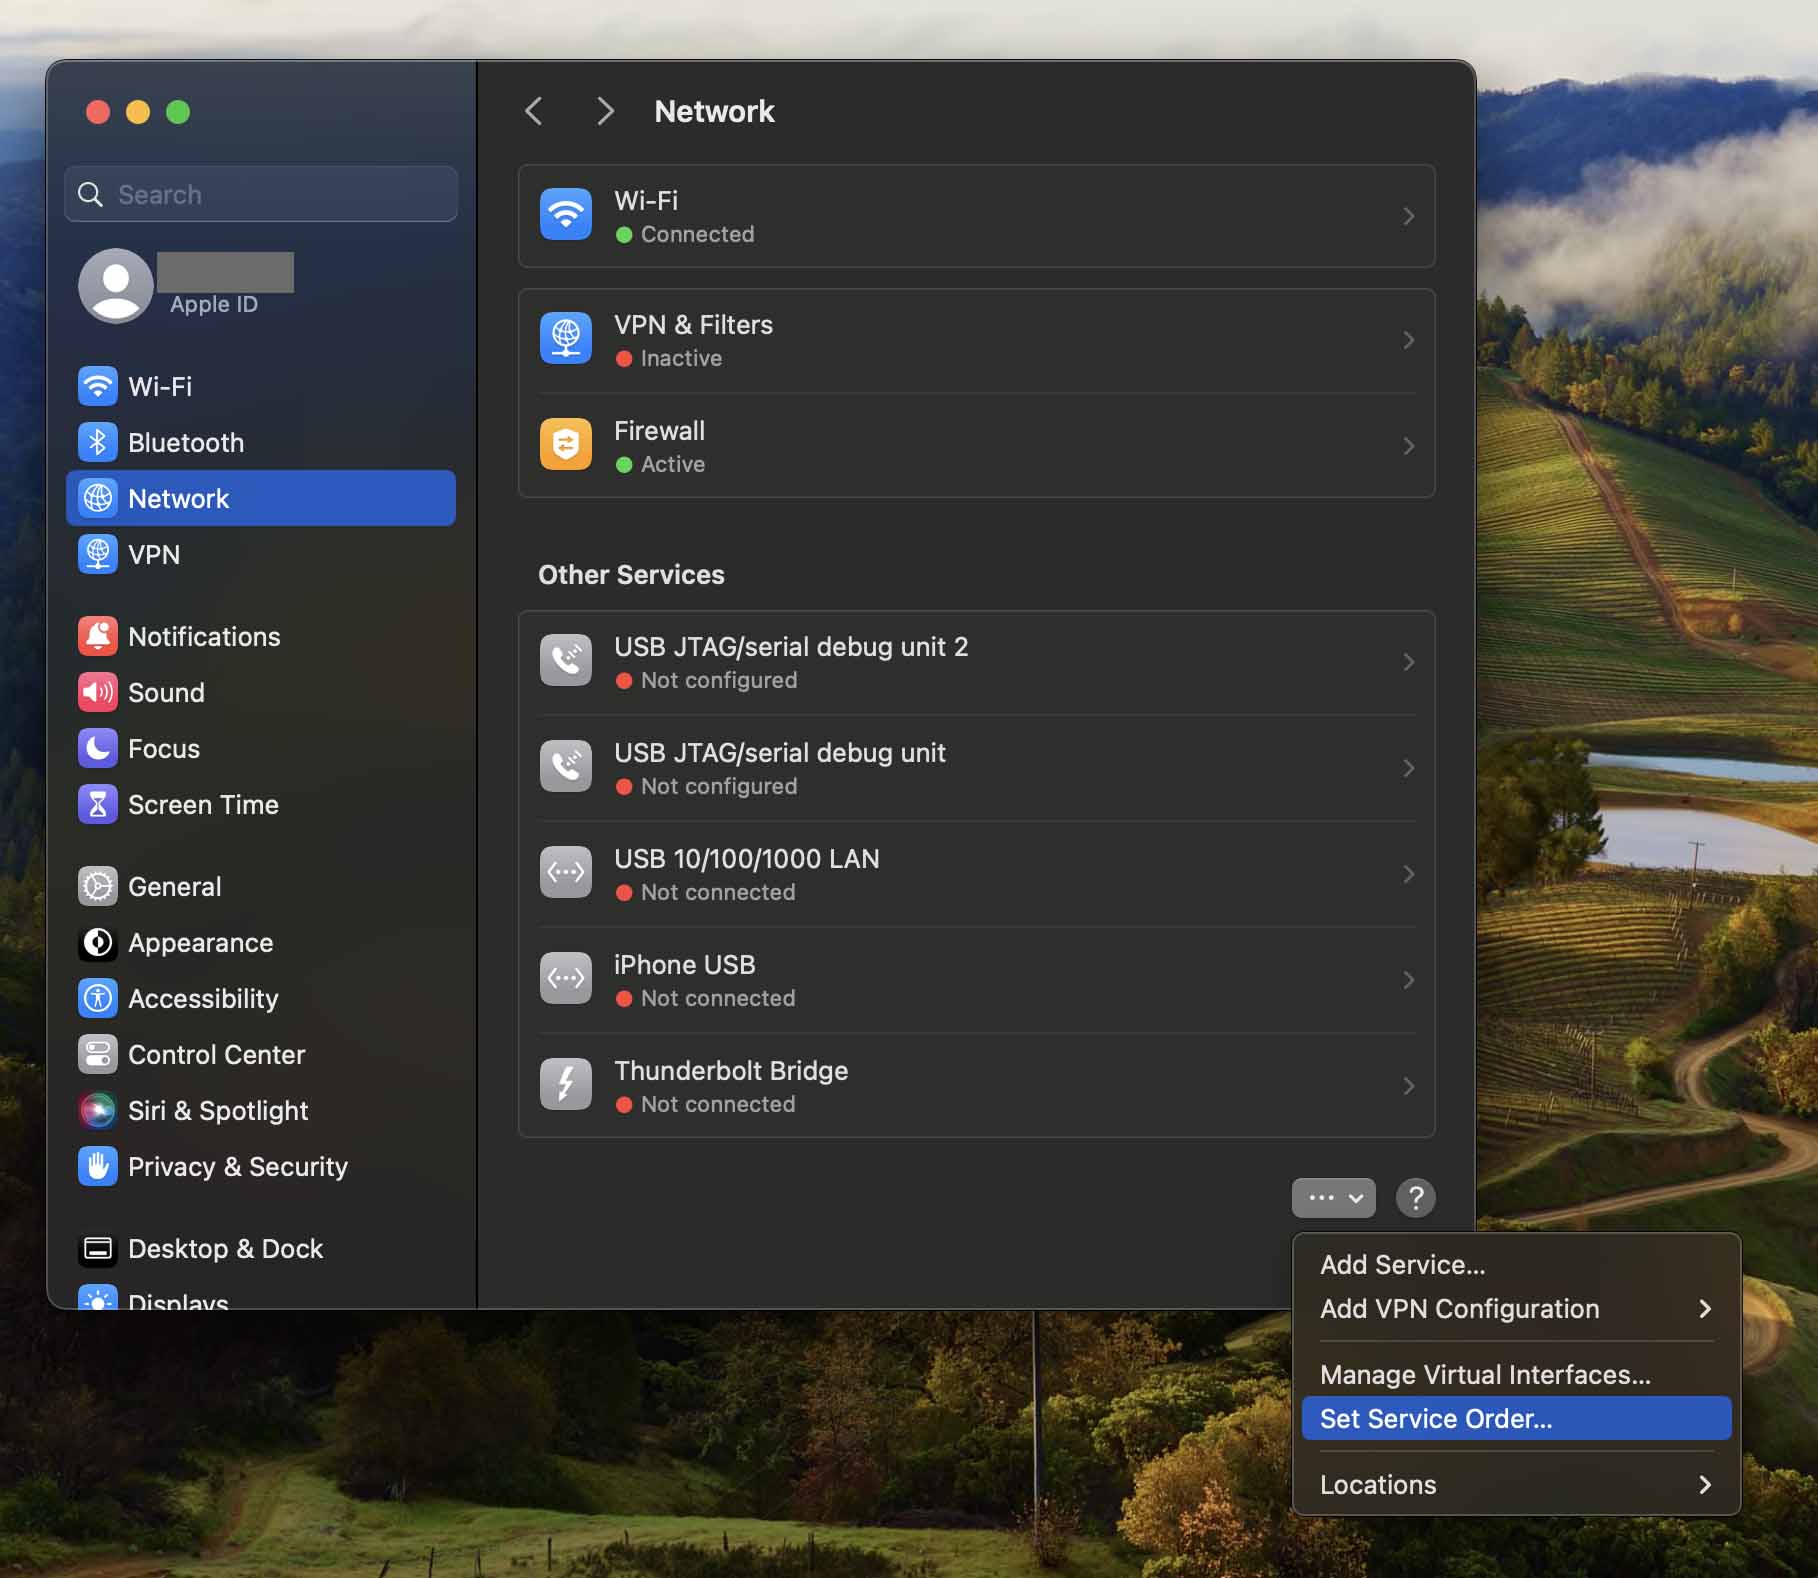Select the Bluetooth icon in the sidebar
The height and width of the screenshot is (1578, 1818).
click(98, 442)
